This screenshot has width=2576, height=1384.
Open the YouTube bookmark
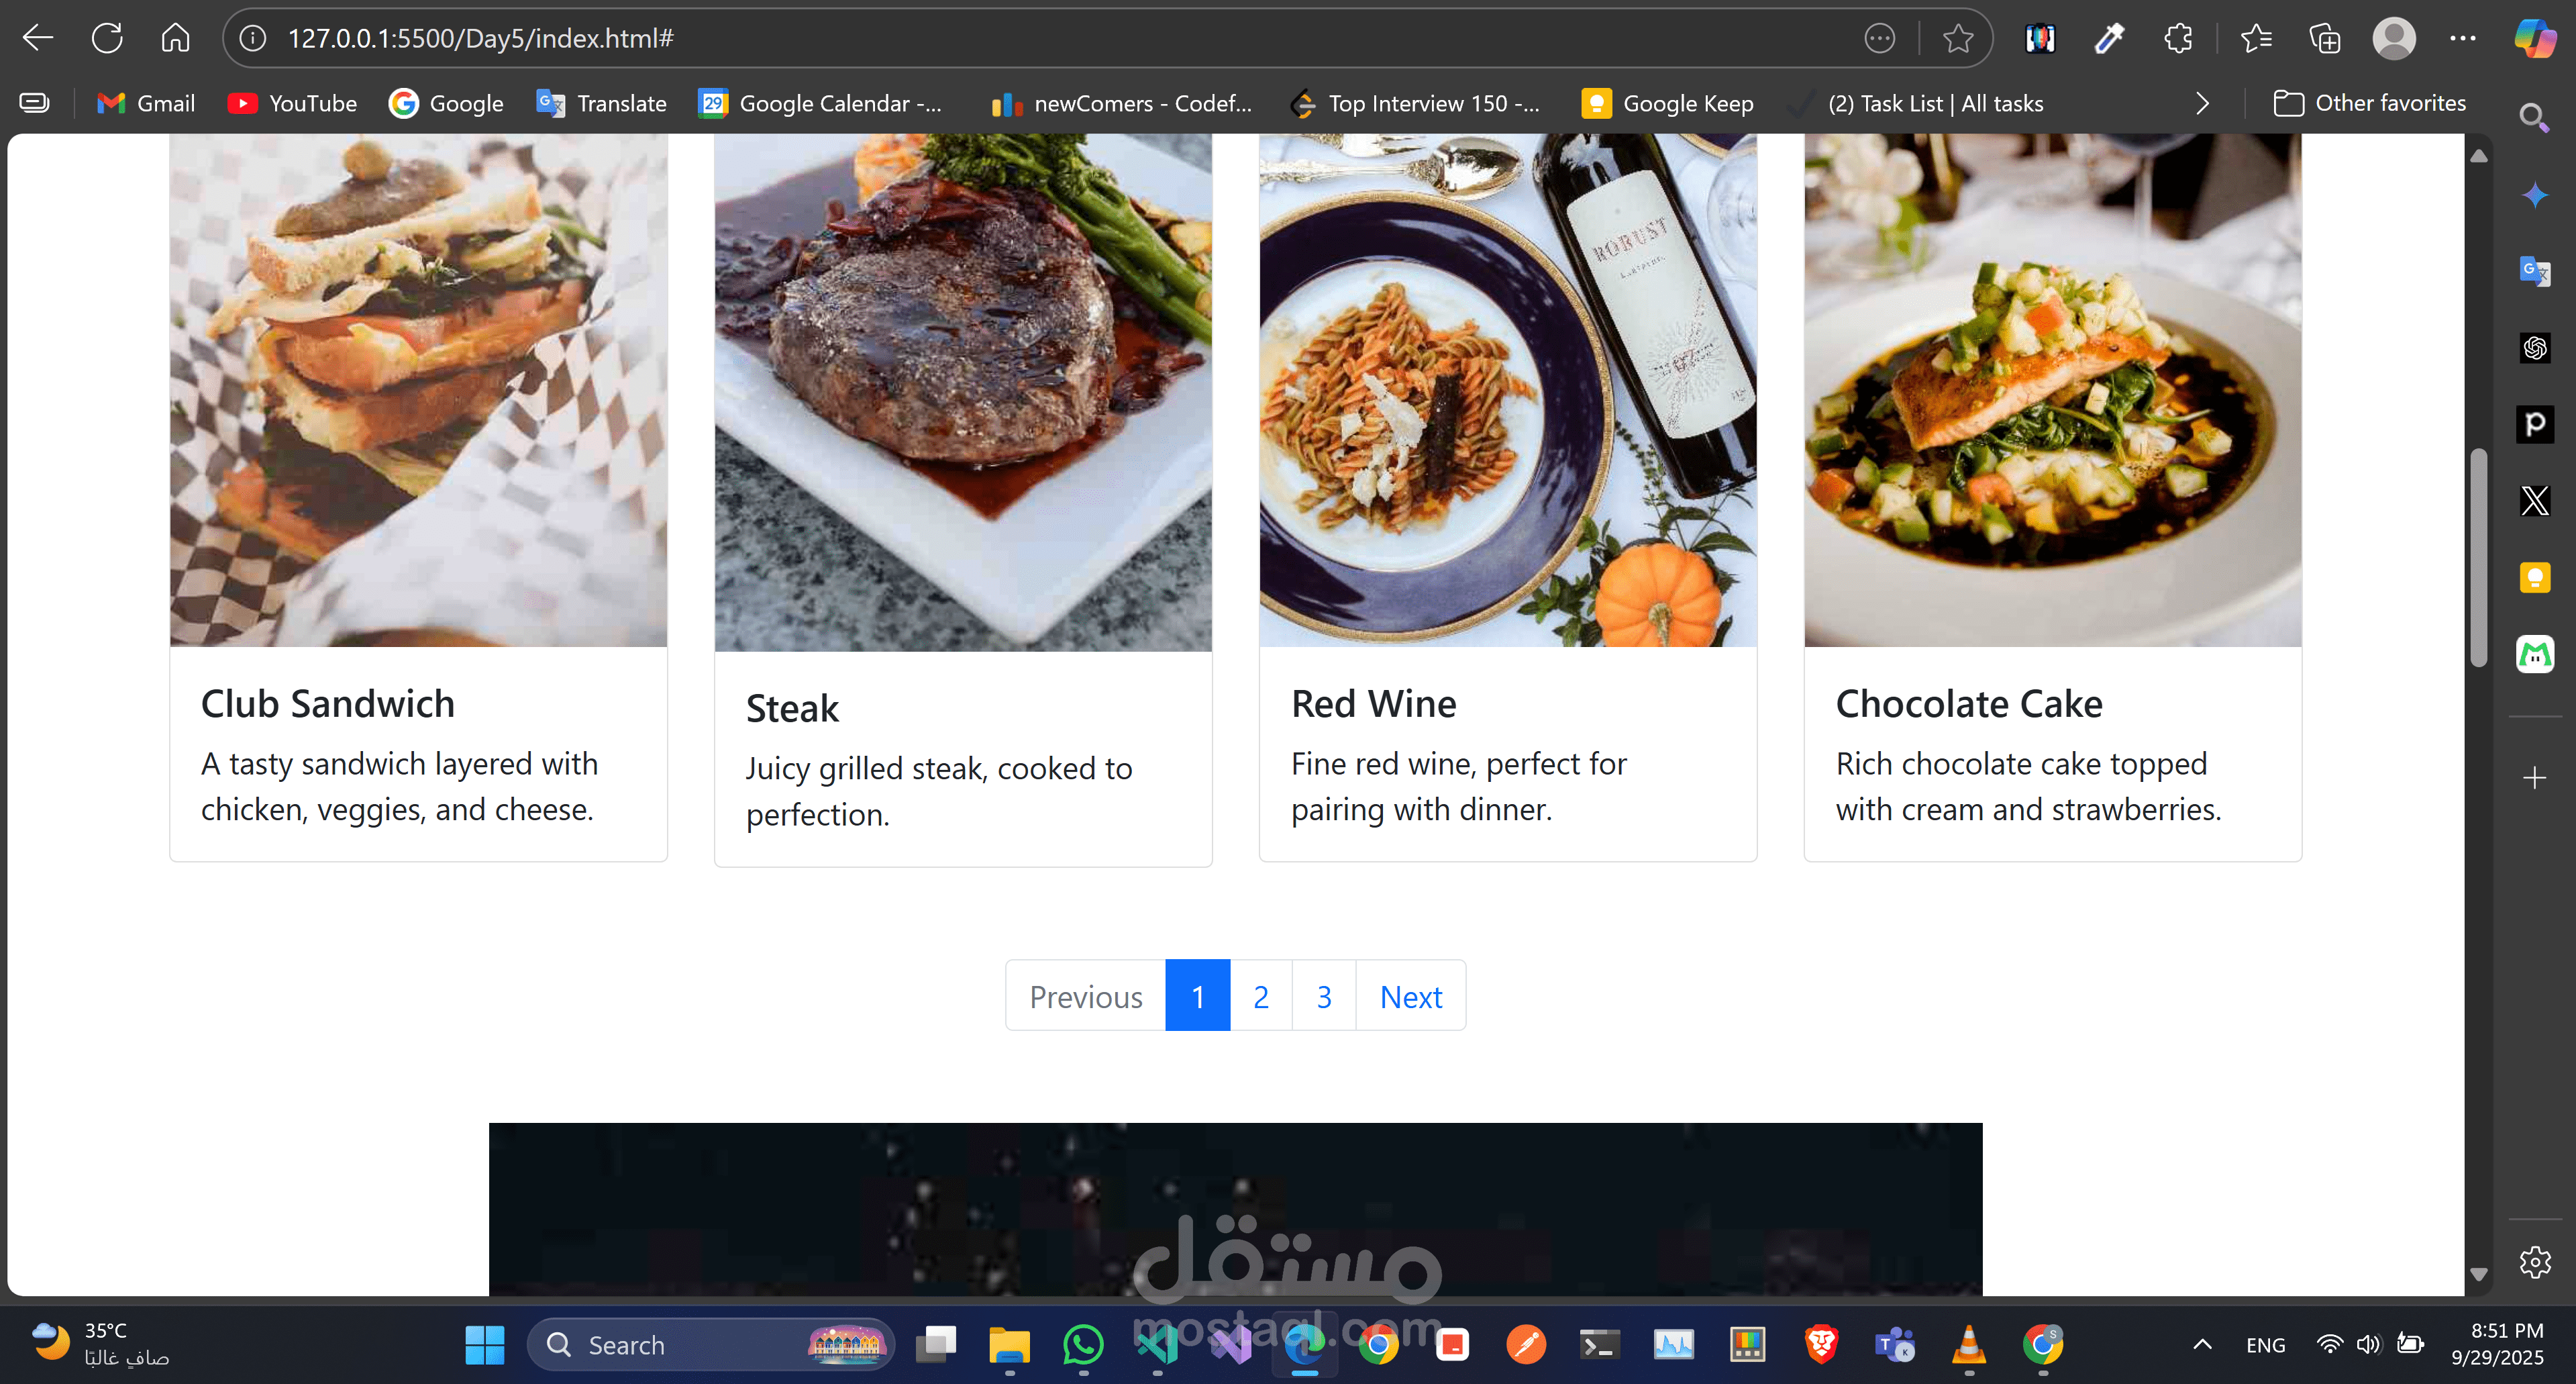(x=292, y=103)
